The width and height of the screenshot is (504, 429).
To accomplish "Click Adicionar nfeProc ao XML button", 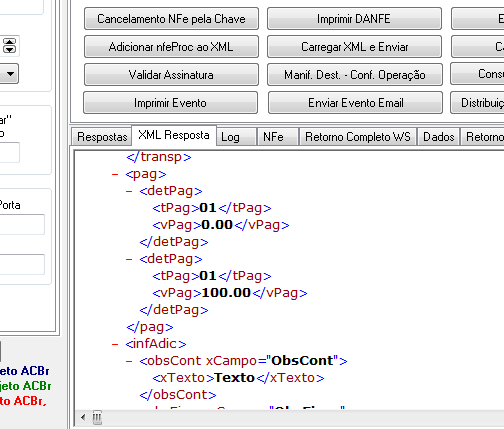I will pos(171,47).
